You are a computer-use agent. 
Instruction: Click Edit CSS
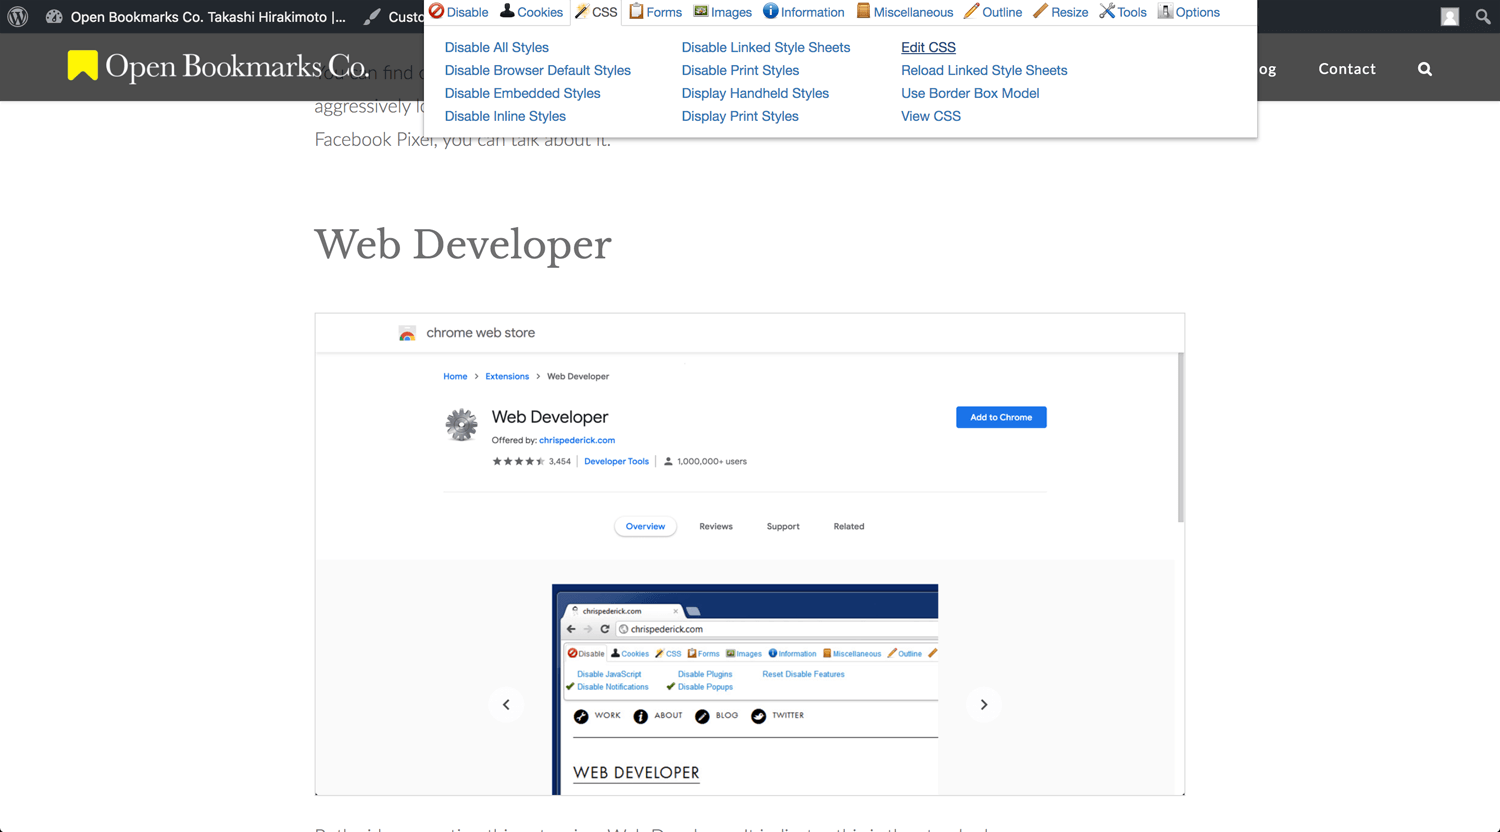928,47
